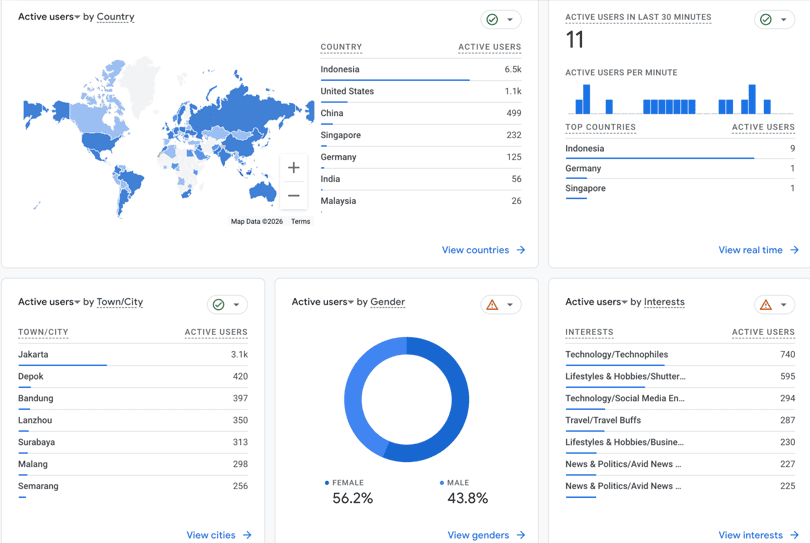The image size is (810, 543).
Task: Change the Country dimension selector
Action: (x=115, y=17)
